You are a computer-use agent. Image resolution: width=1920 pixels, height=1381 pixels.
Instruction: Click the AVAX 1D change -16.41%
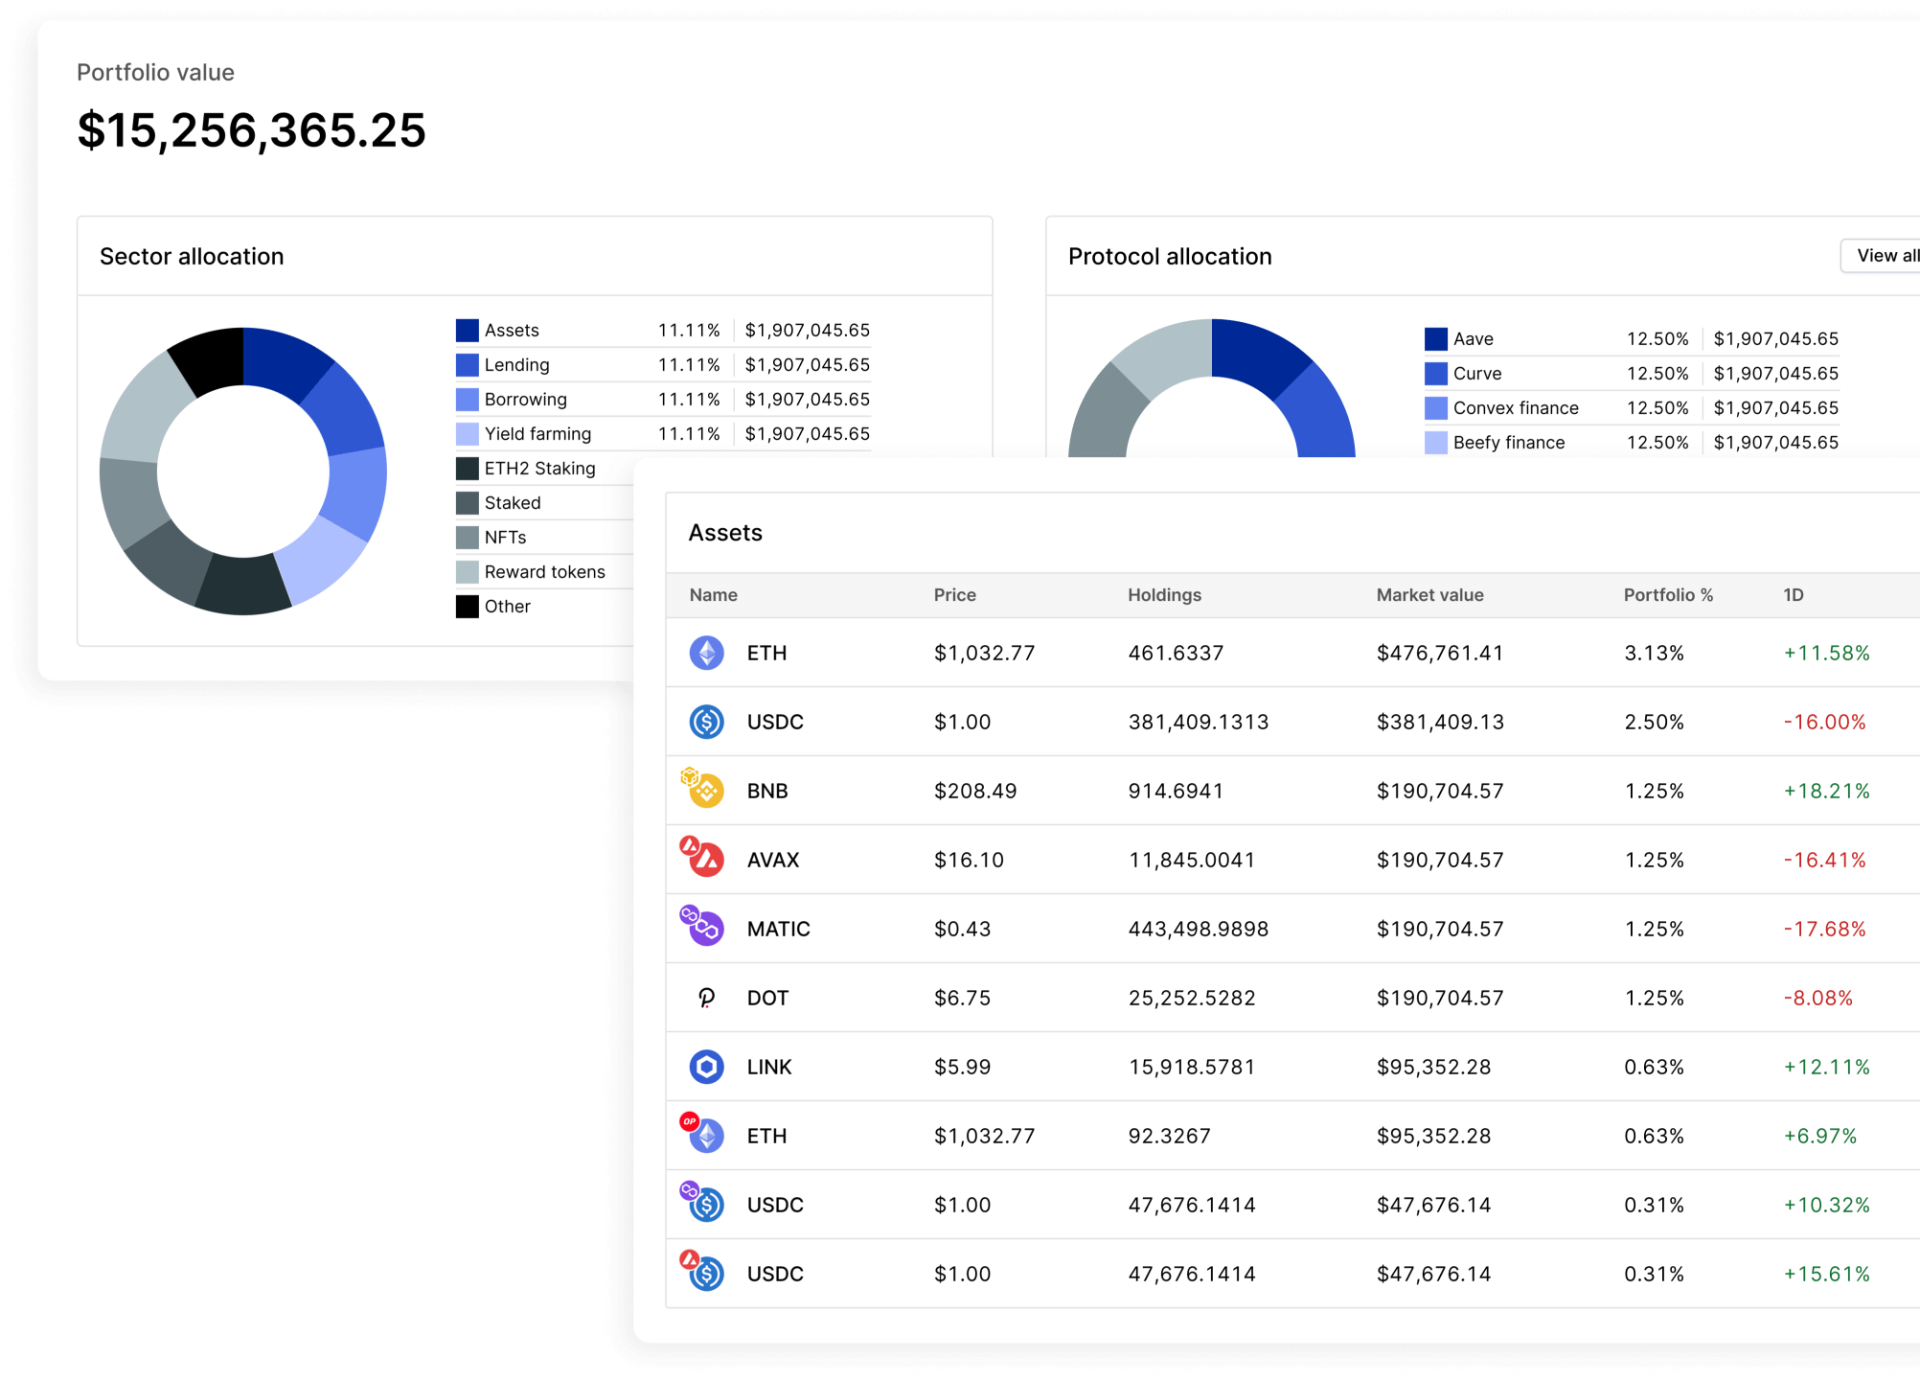(x=1825, y=860)
